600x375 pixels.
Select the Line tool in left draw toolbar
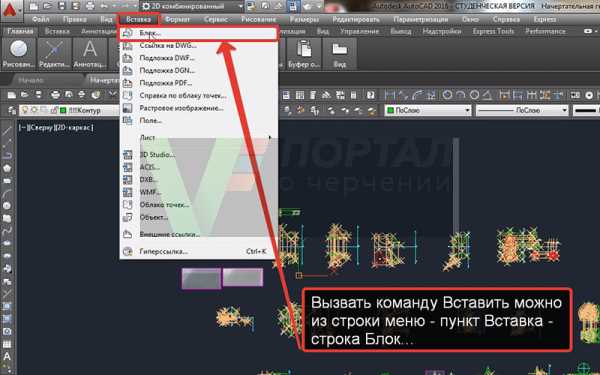point(7,131)
